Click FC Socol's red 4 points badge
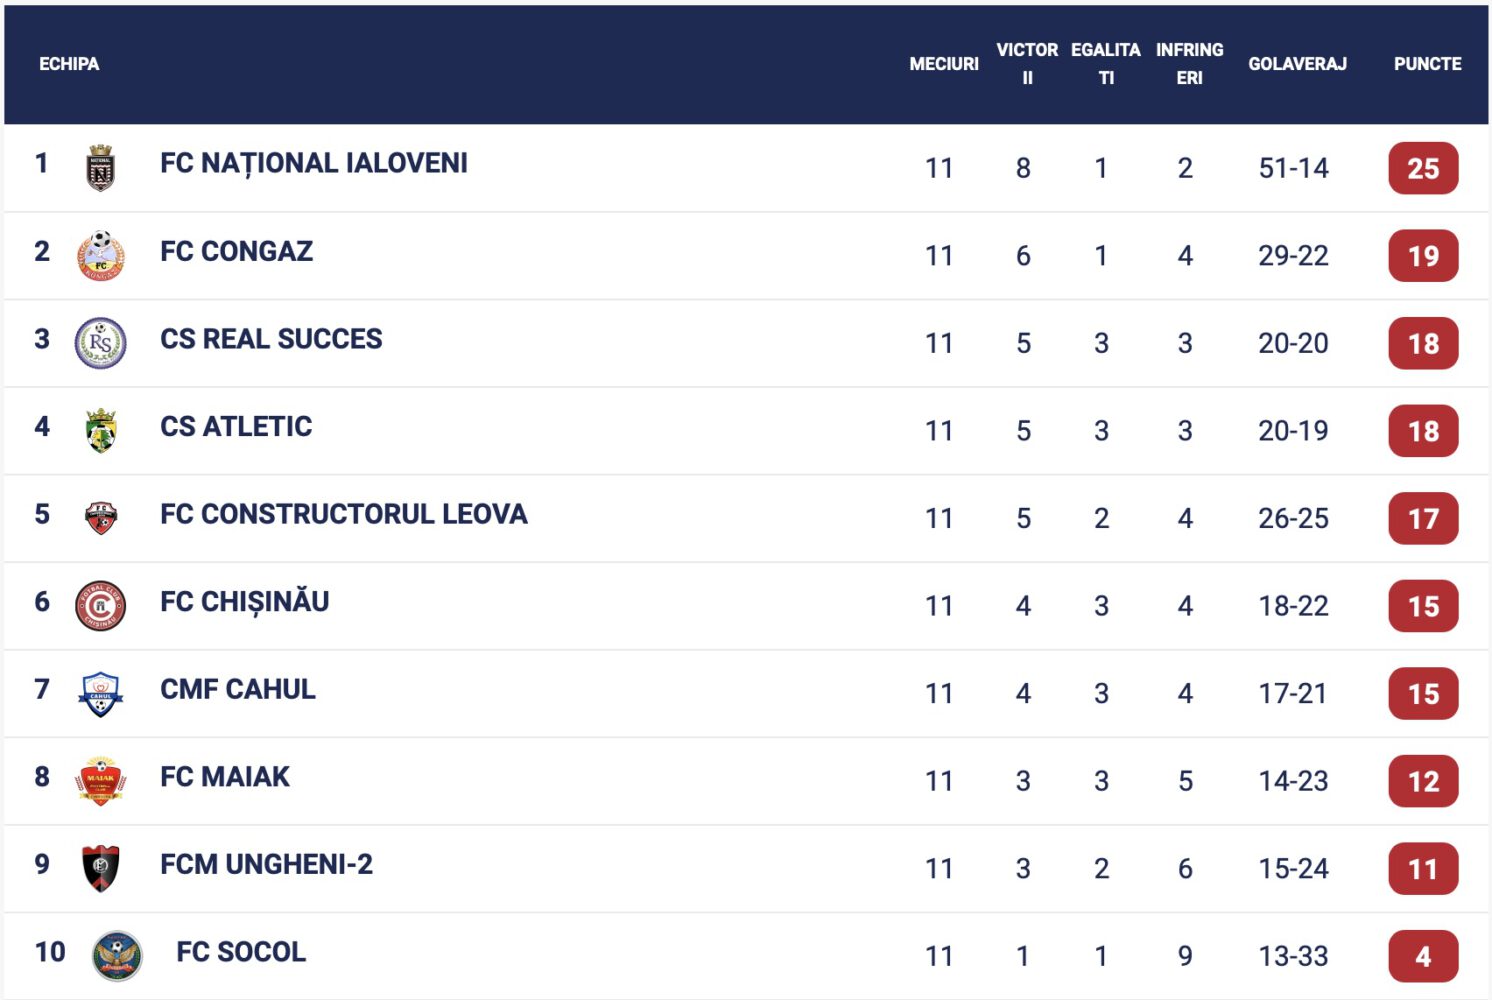1492x1000 pixels. 1423,956
